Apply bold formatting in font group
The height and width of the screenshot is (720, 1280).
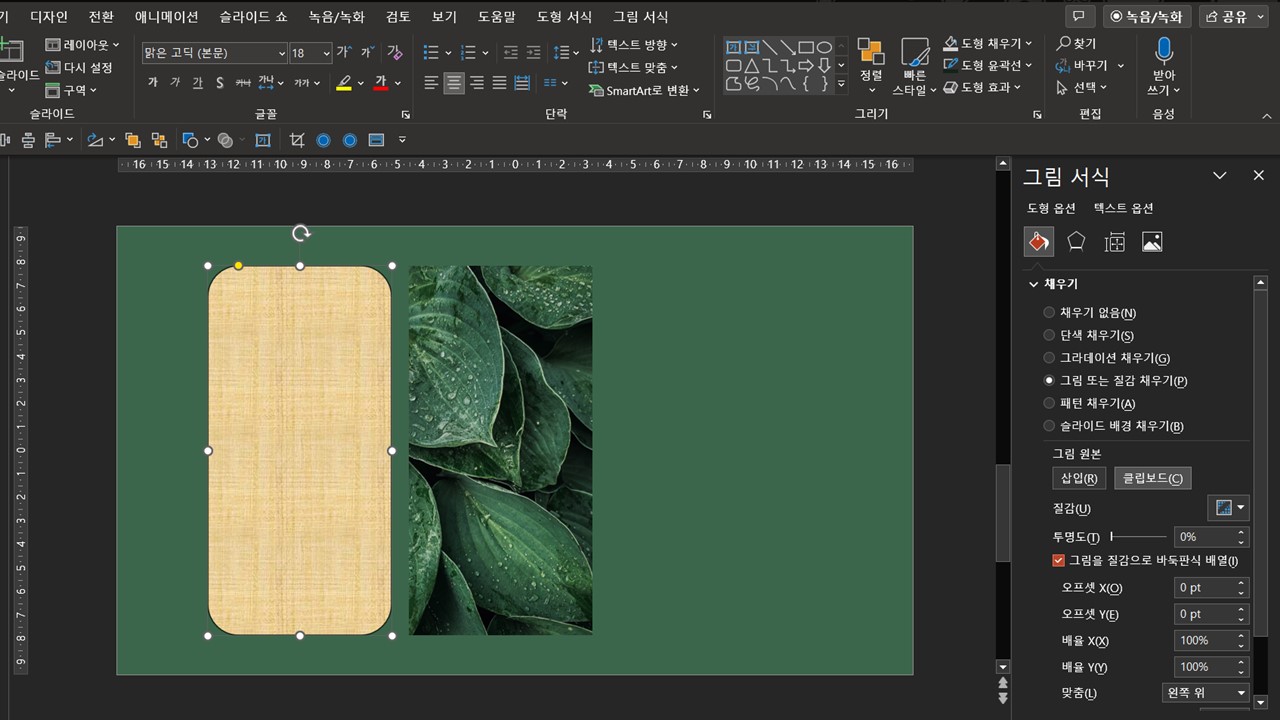152,83
